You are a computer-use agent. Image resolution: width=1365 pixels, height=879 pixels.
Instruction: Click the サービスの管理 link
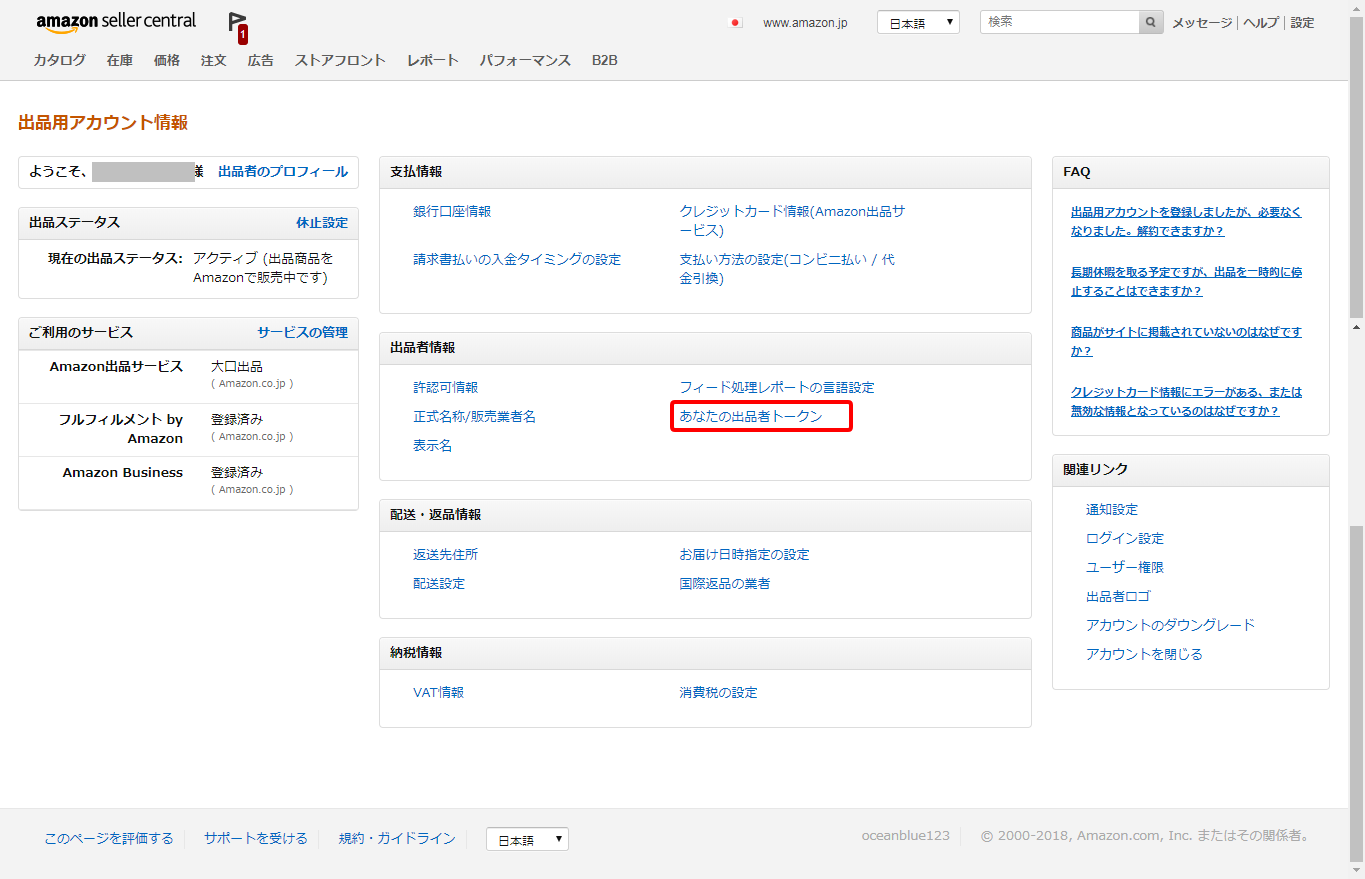click(x=303, y=332)
